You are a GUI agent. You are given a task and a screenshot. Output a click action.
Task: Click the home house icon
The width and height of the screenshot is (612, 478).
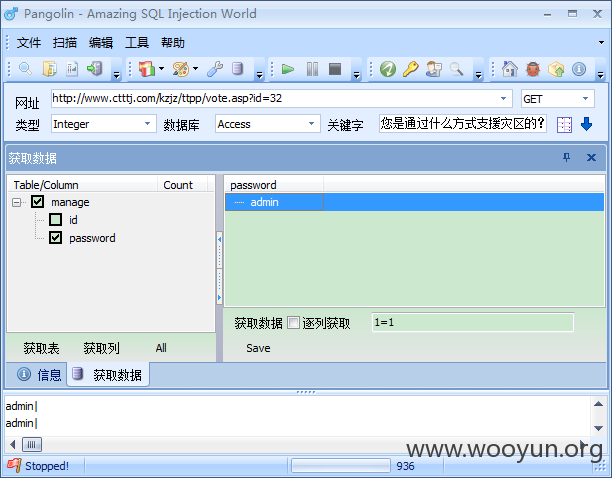[509, 69]
